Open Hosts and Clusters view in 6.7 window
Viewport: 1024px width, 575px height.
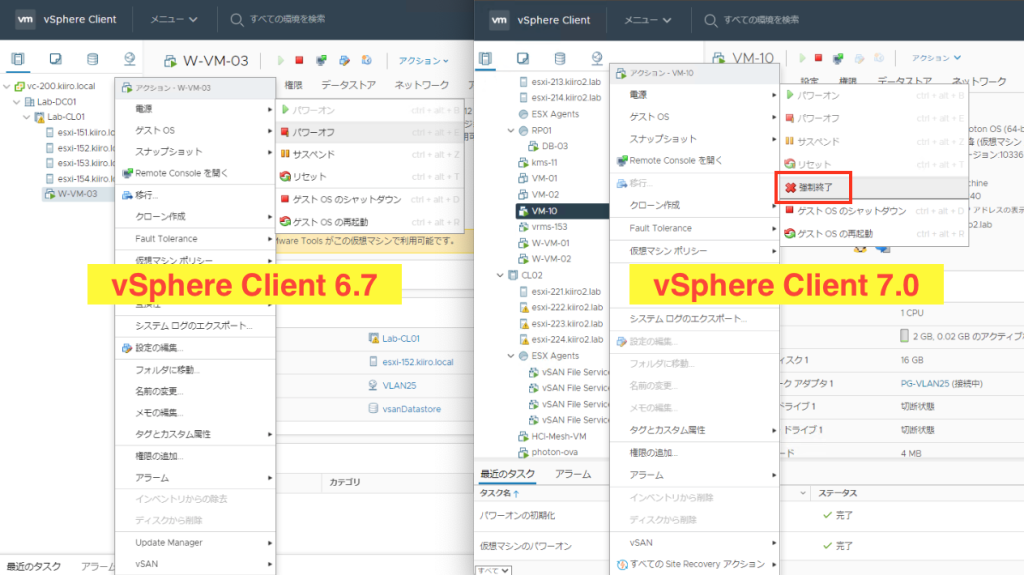18,59
